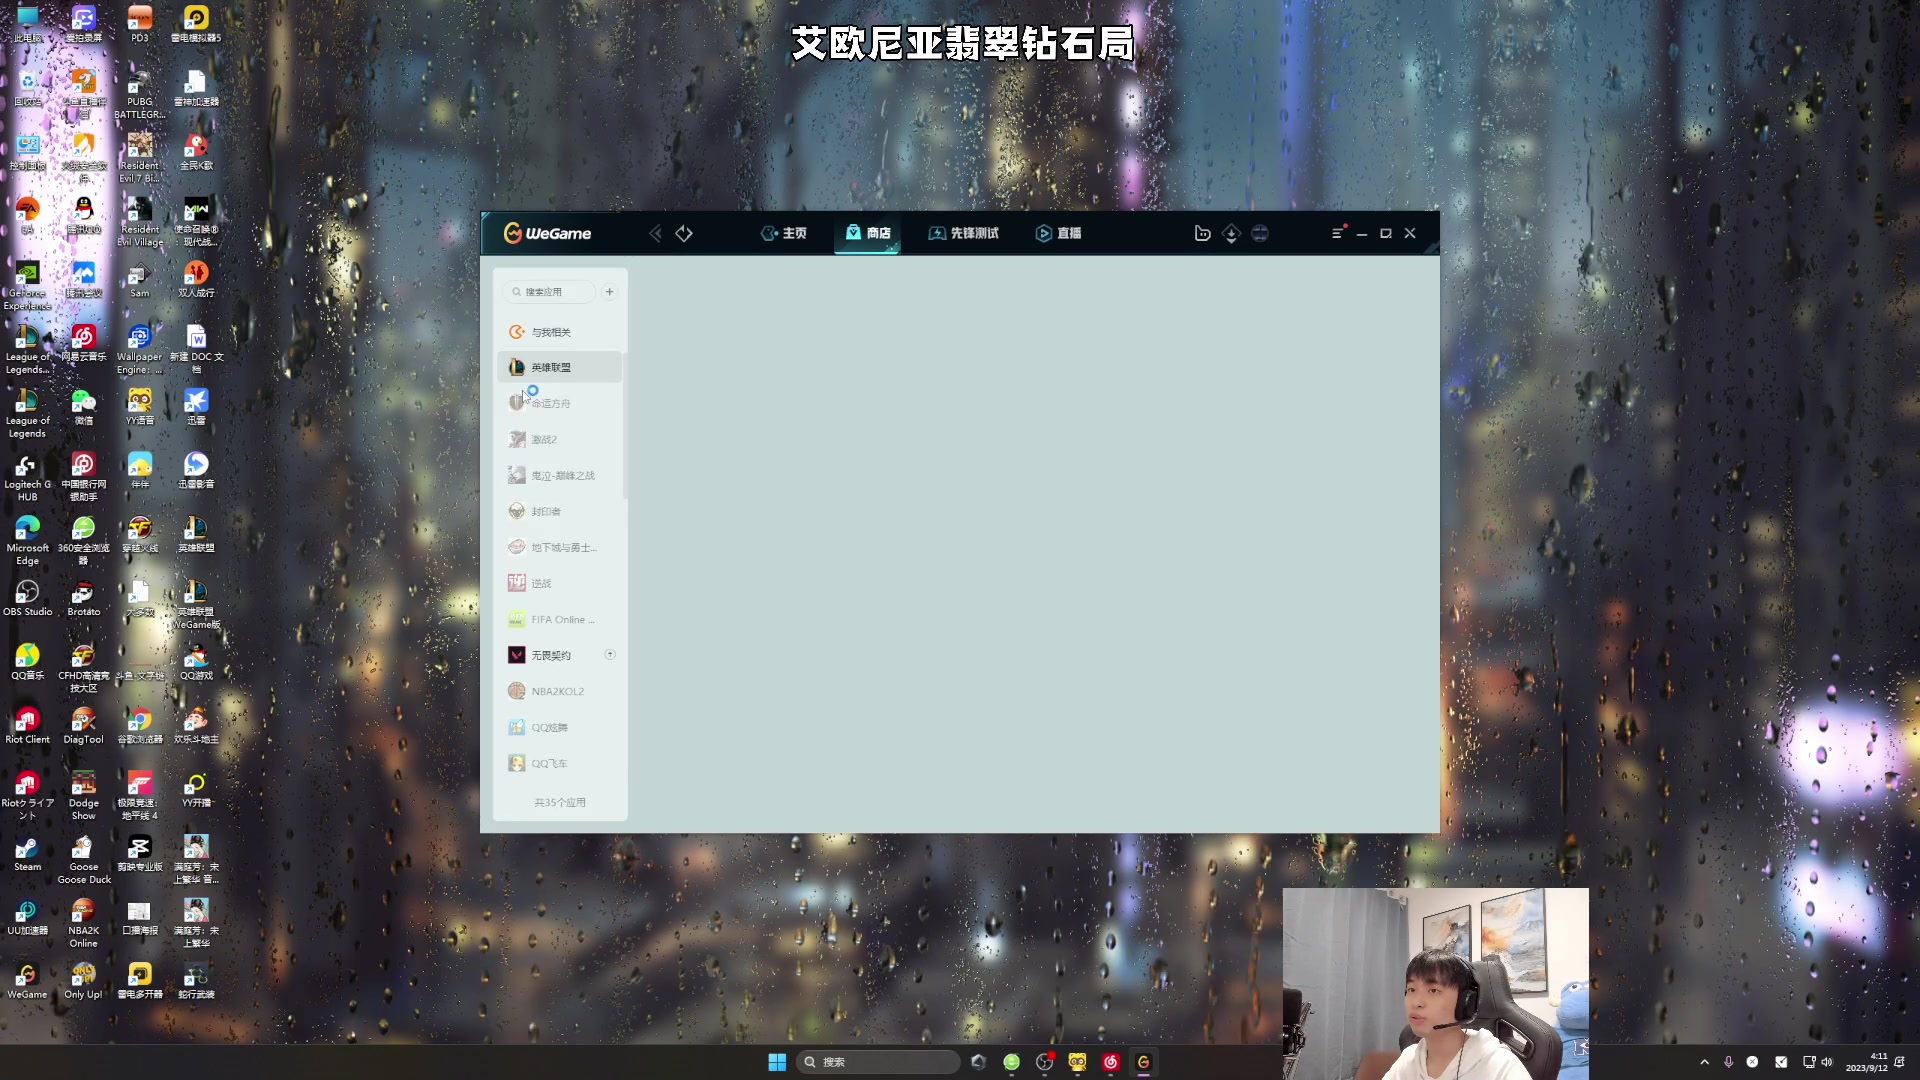The height and width of the screenshot is (1080, 1920).
Task: Open the Steam desktop shortcut
Action: click(x=27, y=854)
